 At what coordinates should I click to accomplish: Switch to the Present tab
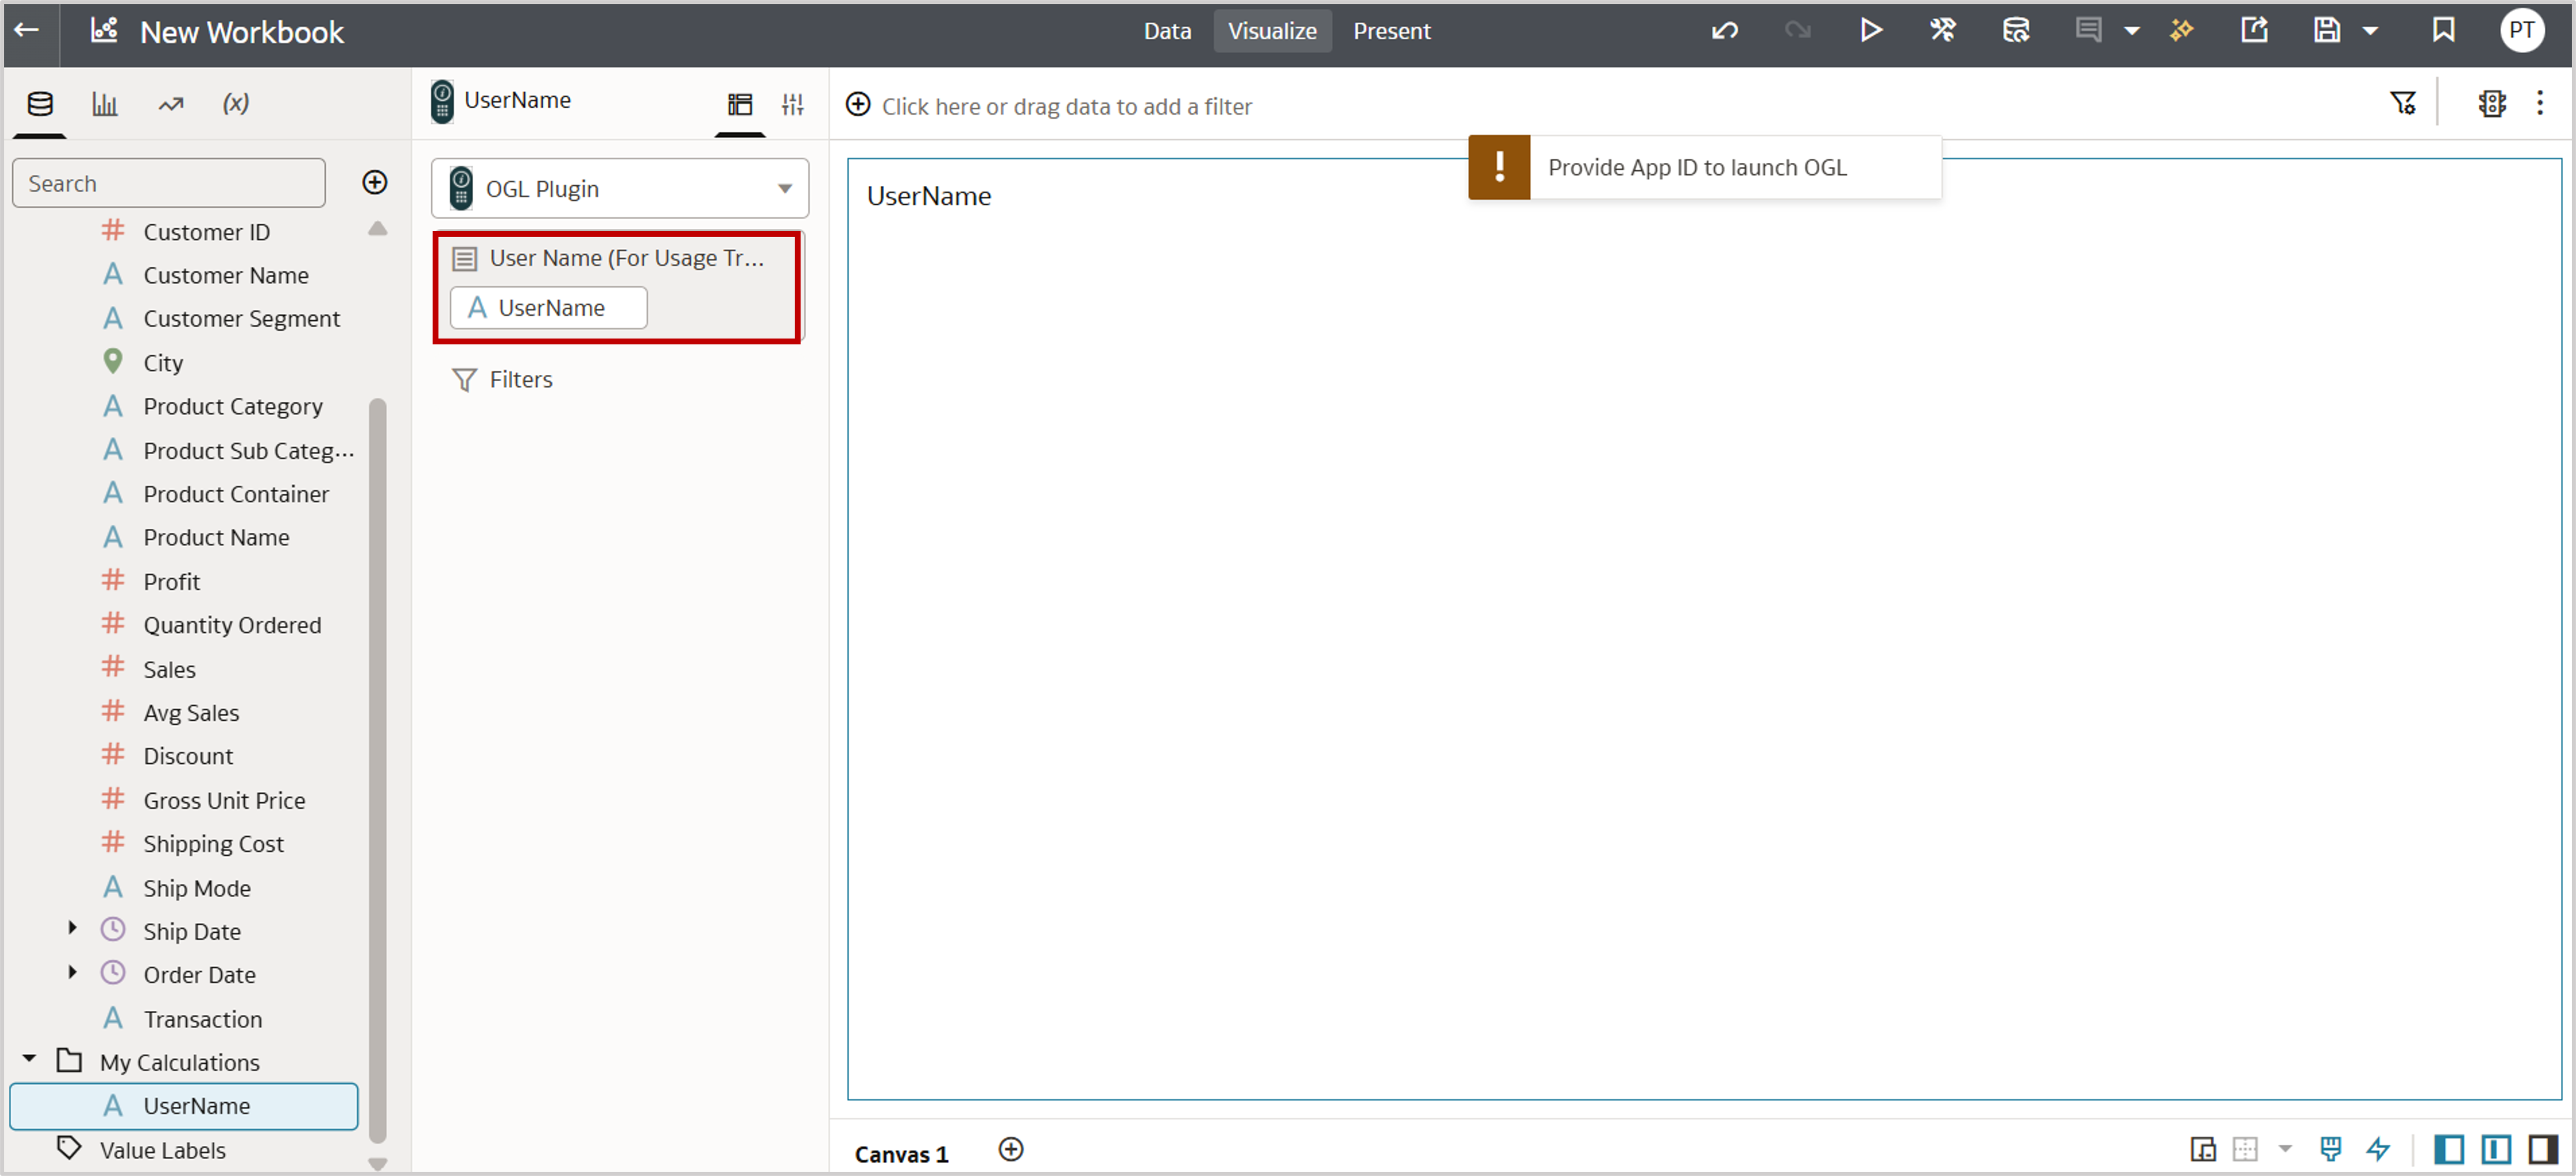[x=1392, y=31]
